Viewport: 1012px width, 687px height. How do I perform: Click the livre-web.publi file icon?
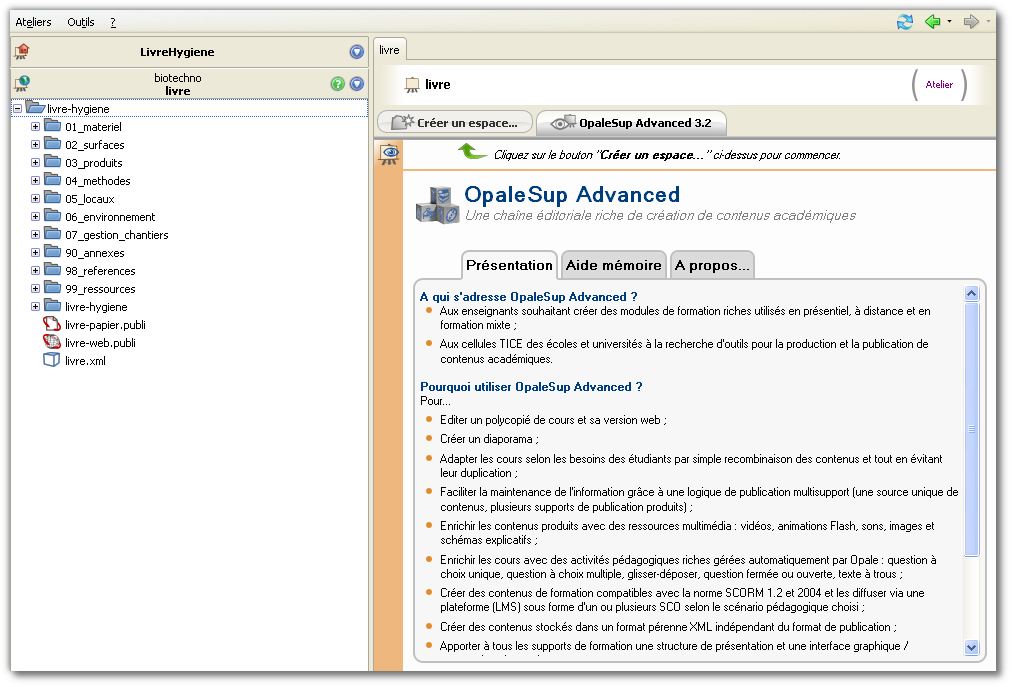click(x=52, y=343)
